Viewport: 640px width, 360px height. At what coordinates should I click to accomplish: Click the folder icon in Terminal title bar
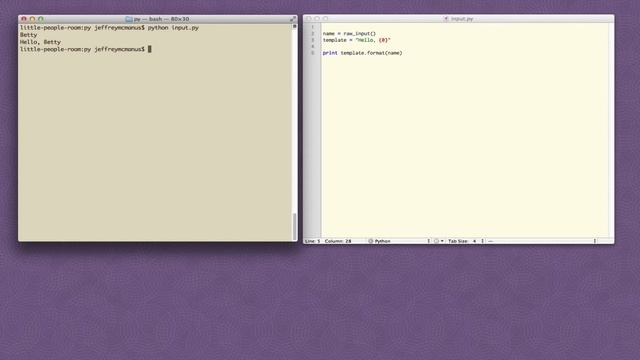pos(129,19)
